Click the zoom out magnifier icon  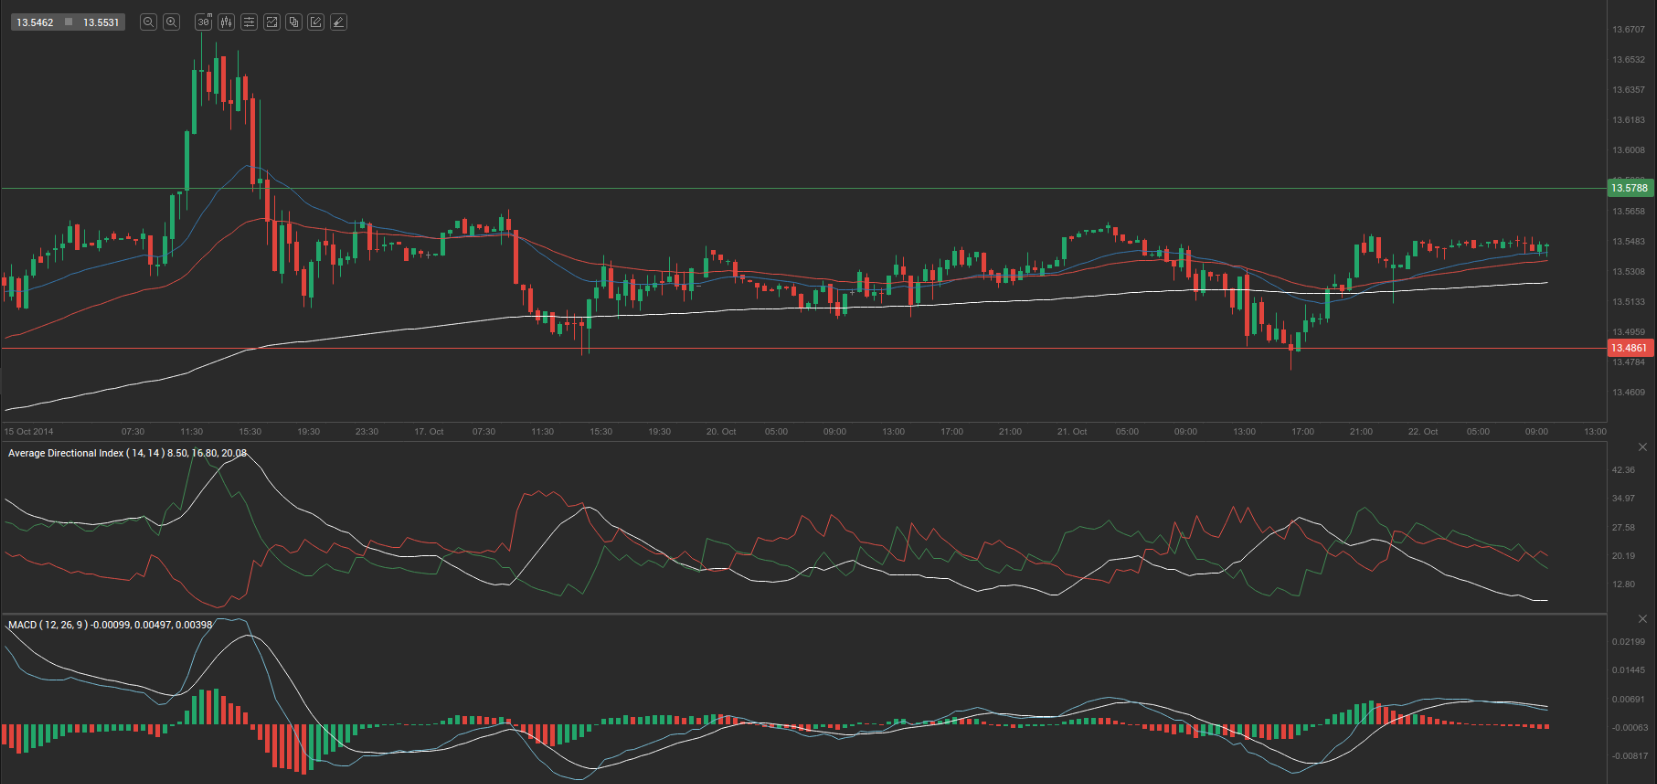click(x=148, y=22)
